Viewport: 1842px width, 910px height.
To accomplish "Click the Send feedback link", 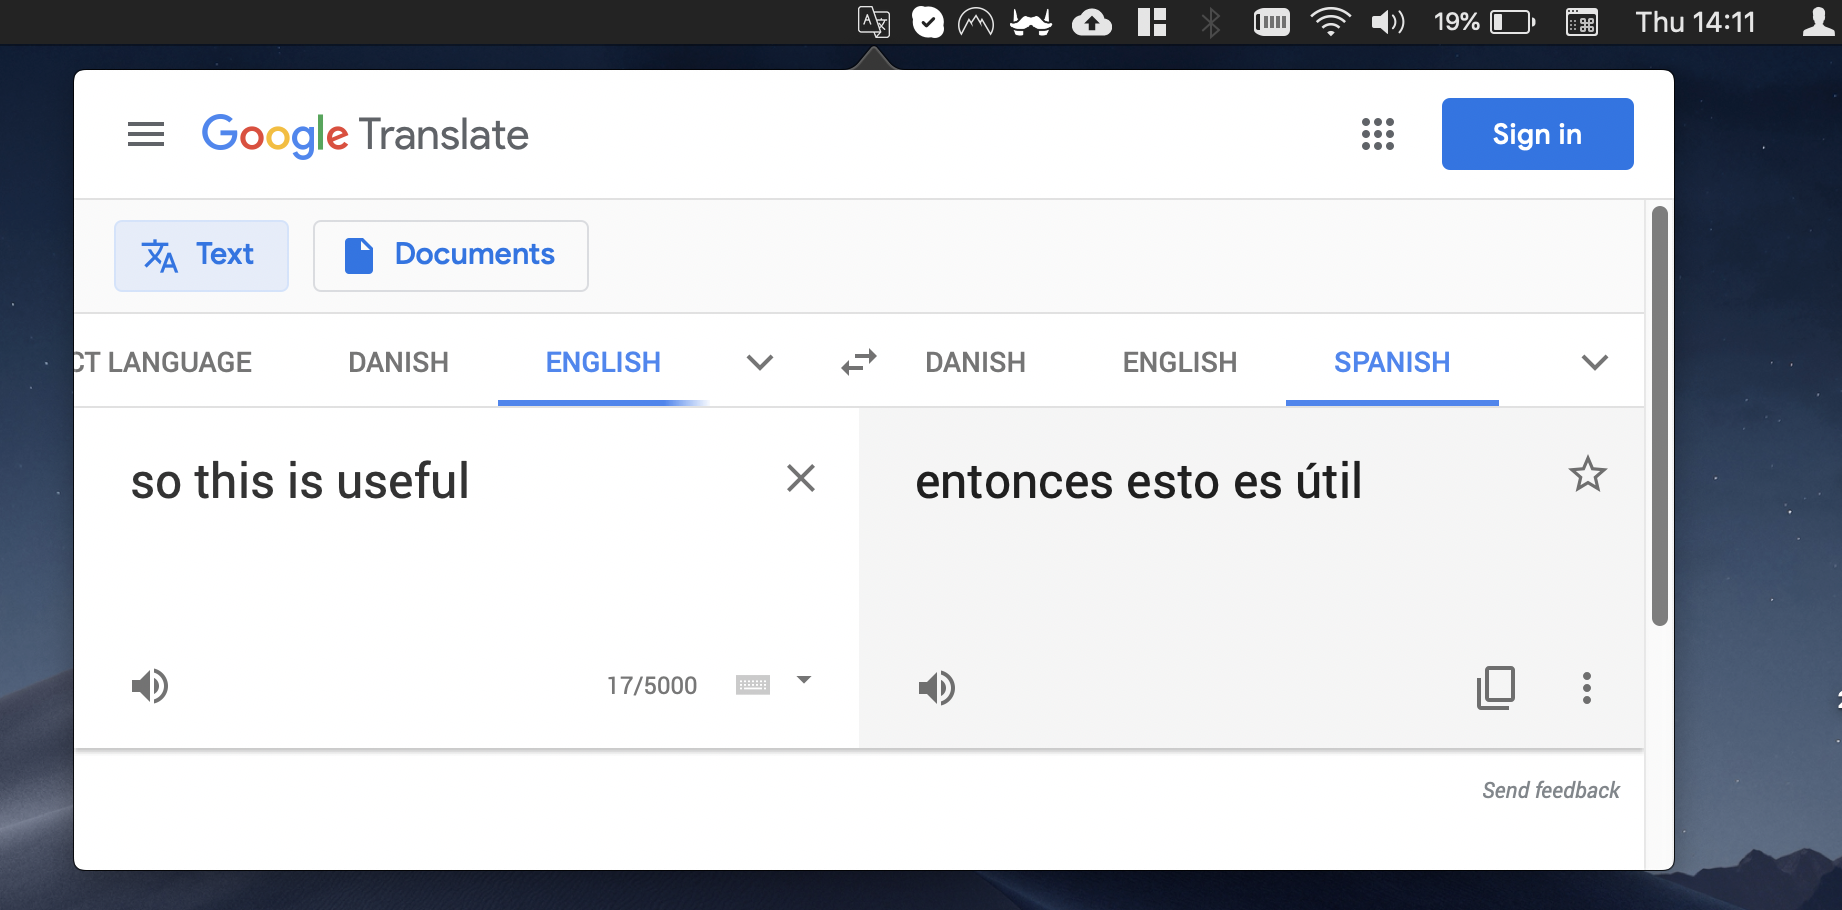I will pos(1550,790).
